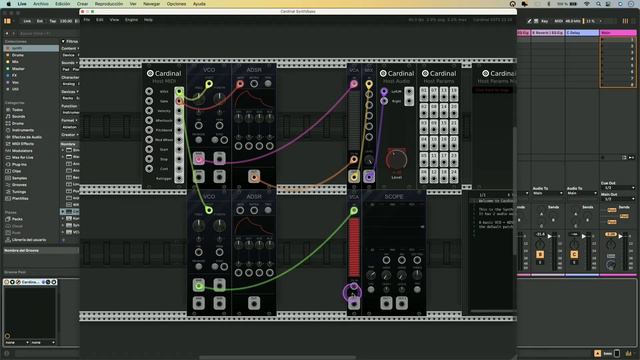Toggle the draw mode pencil icon
Screen dimensions: 640x360
[529, 21]
